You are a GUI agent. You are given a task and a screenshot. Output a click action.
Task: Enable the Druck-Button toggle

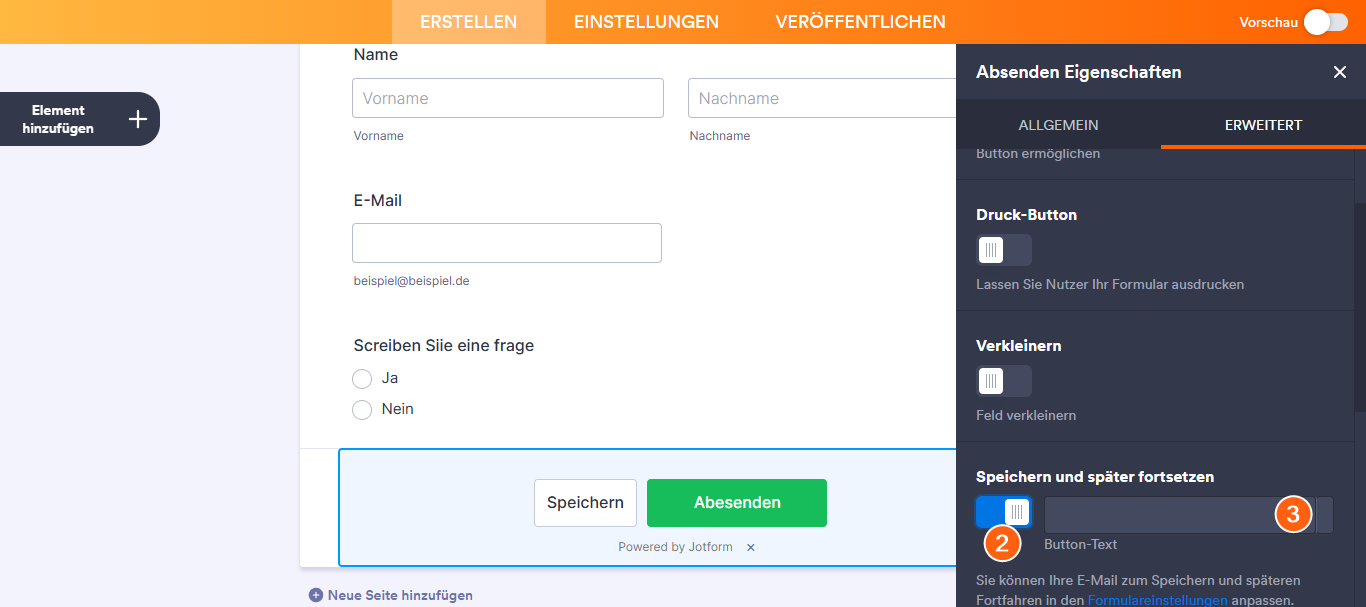point(1004,250)
